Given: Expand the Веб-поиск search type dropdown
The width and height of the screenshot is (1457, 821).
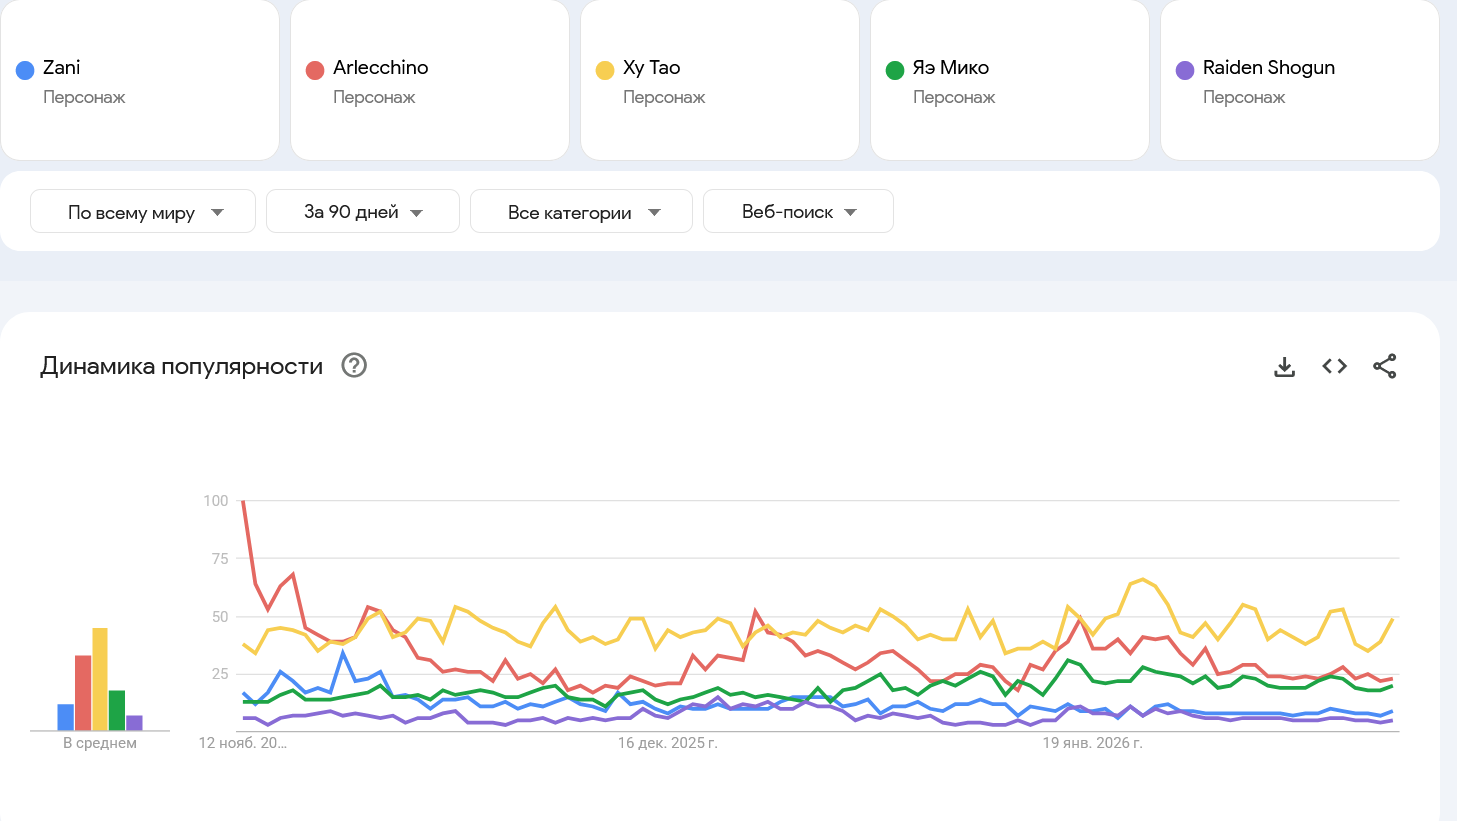Looking at the screenshot, I should pos(798,212).
